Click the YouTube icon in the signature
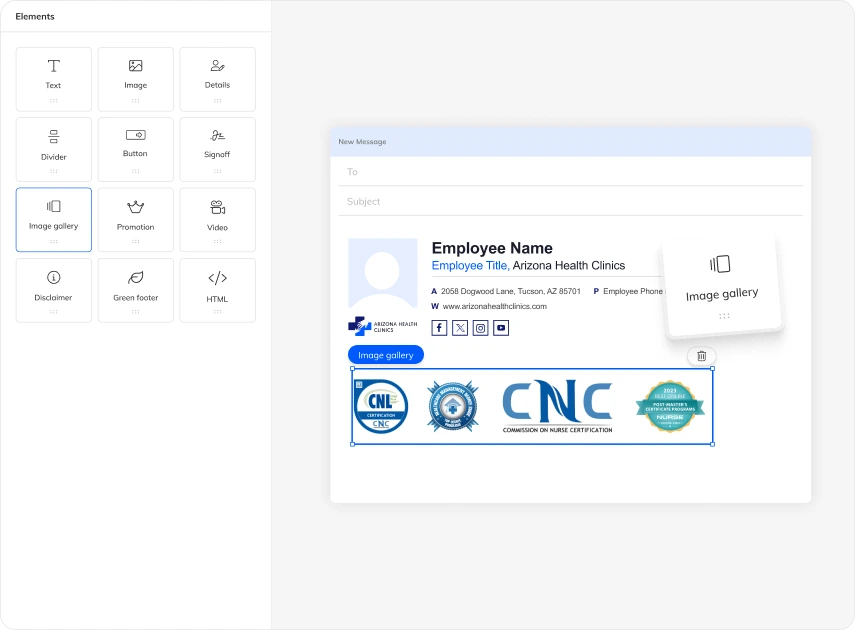The height and width of the screenshot is (630, 855). pyautogui.click(x=501, y=328)
